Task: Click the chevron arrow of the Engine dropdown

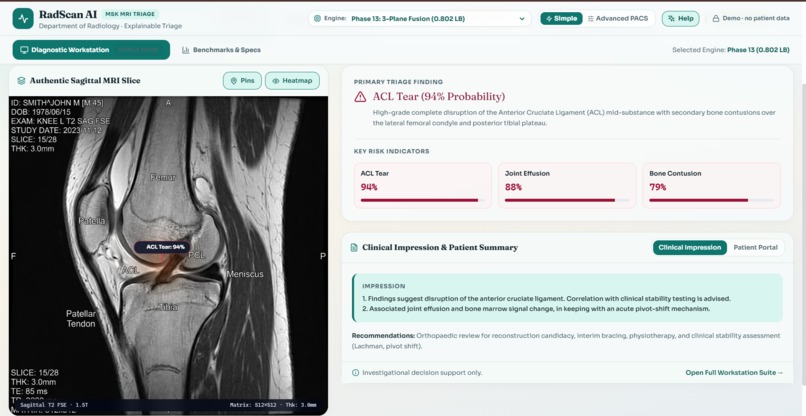Action: click(522, 19)
